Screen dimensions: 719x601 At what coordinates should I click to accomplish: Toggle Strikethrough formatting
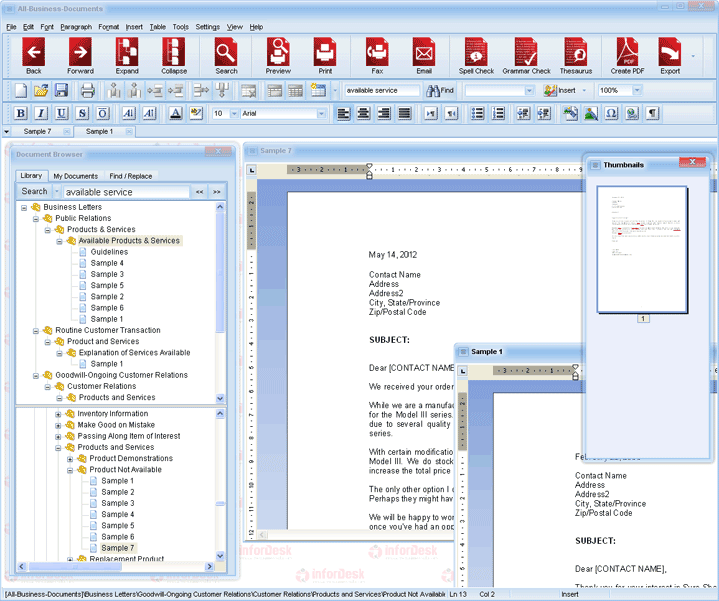(82, 113)
